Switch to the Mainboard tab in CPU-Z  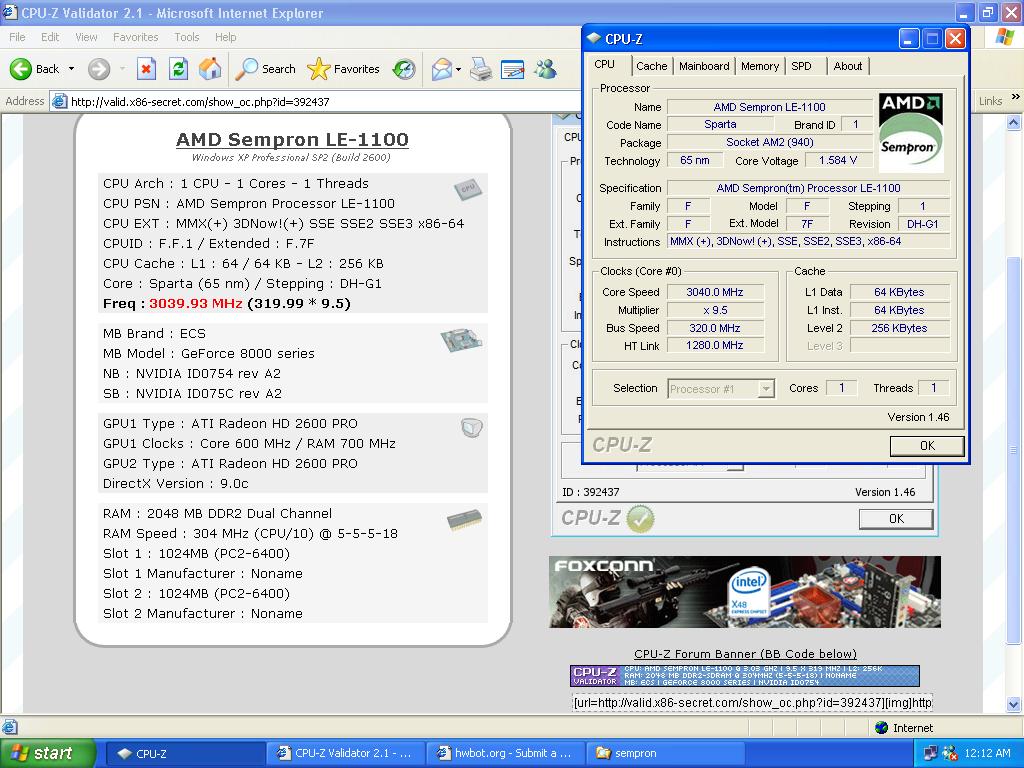tap(704, 66)
